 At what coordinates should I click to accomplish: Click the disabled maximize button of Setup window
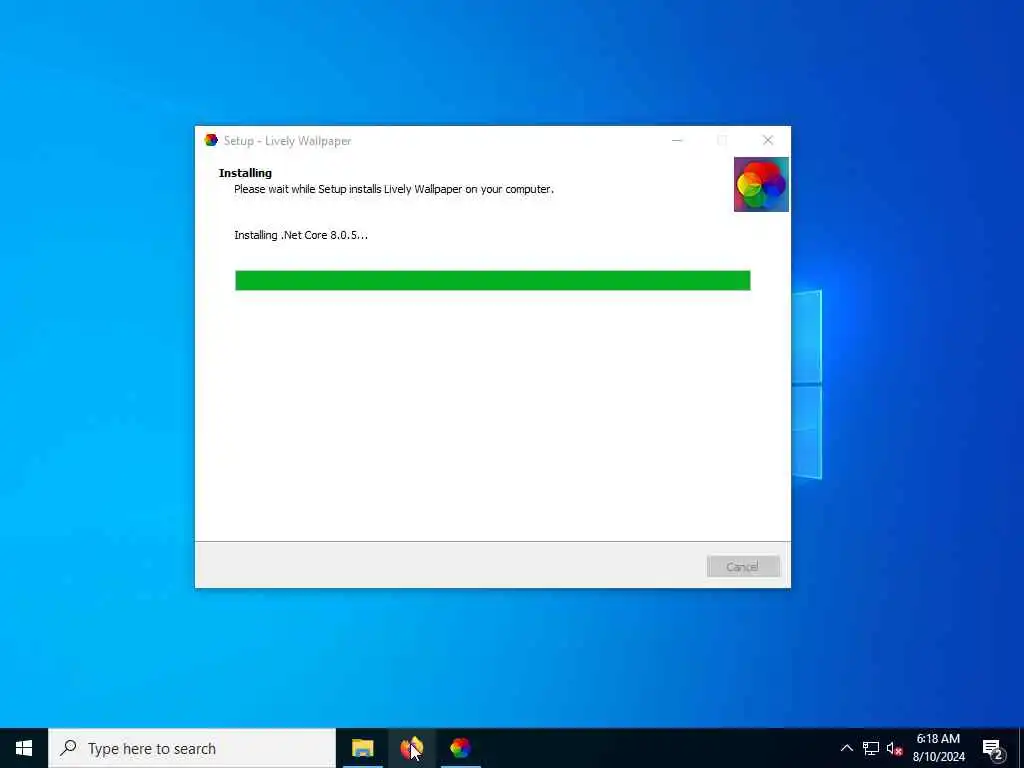pyautogui.click(x=722, y=140)
